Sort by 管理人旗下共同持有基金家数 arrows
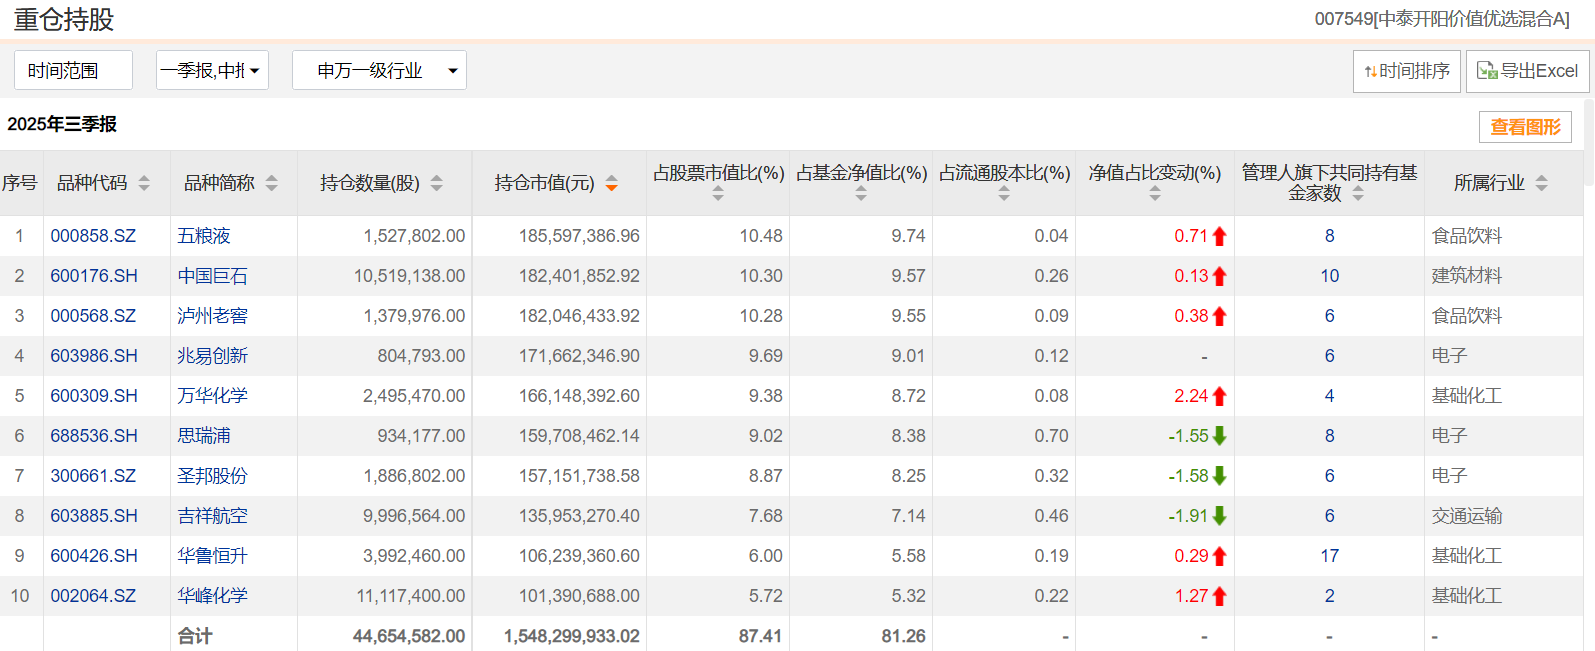This screenshot has width=1595, height=651. pyautogui.click(x=1358, y=194)
